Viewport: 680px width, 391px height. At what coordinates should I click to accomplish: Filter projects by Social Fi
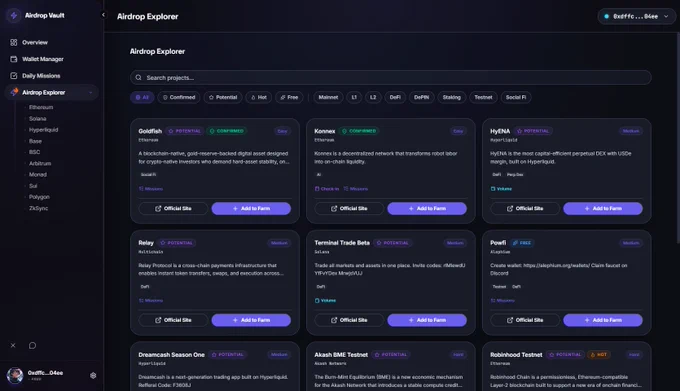coord(516,98)
